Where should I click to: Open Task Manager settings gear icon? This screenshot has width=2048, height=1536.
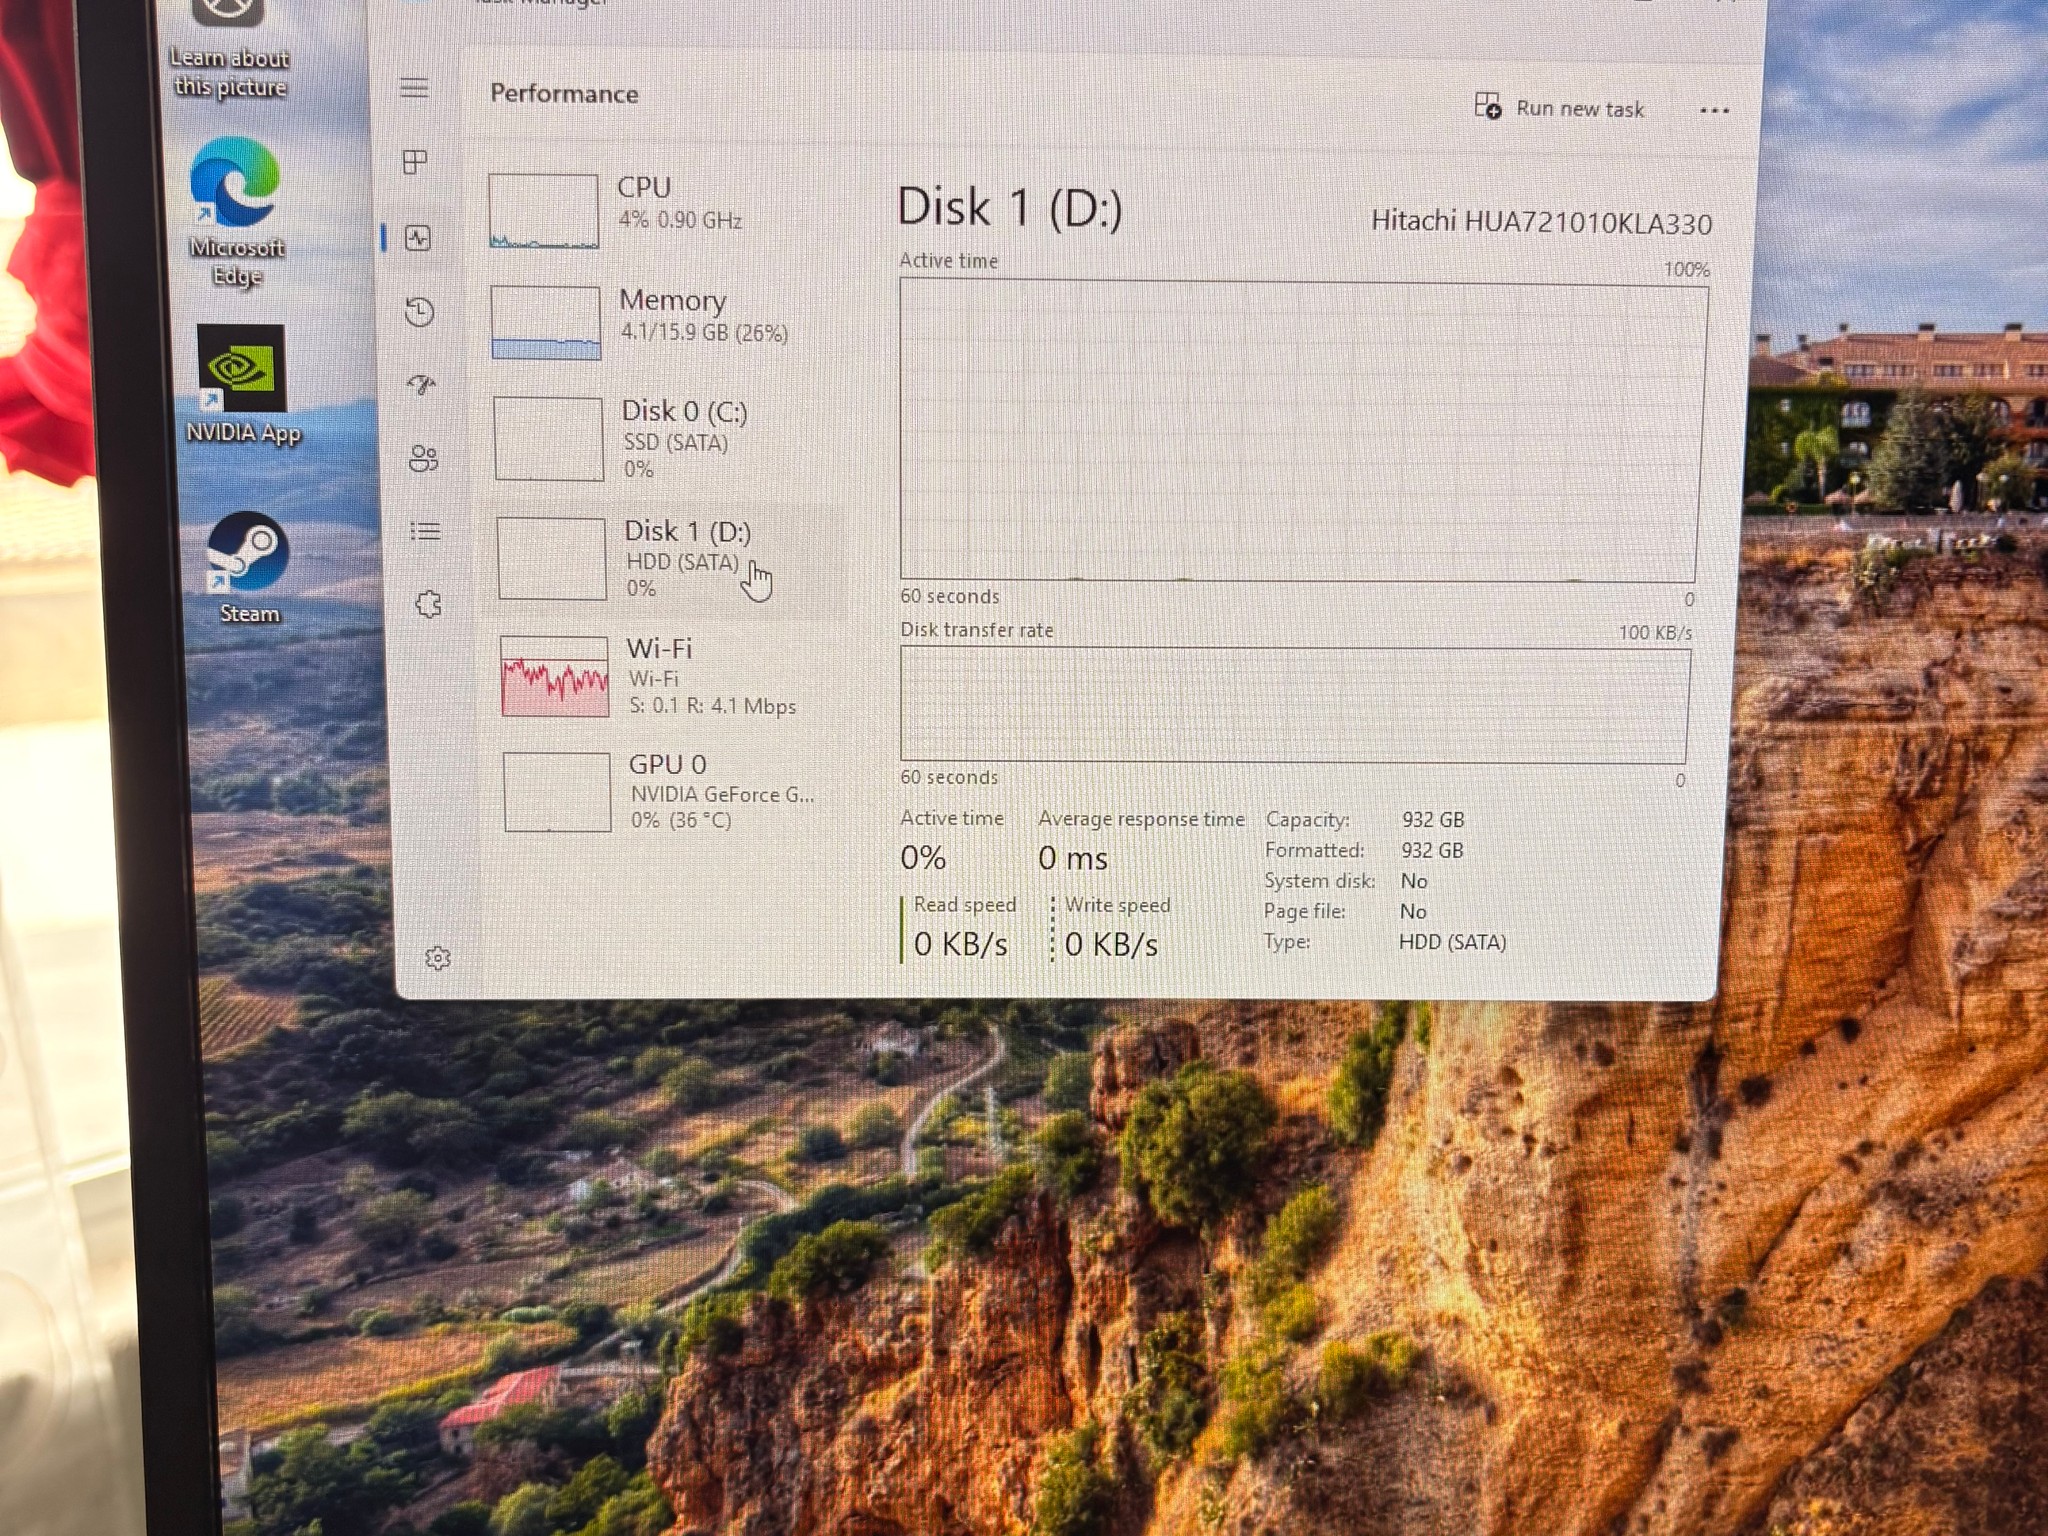(438, 958)
